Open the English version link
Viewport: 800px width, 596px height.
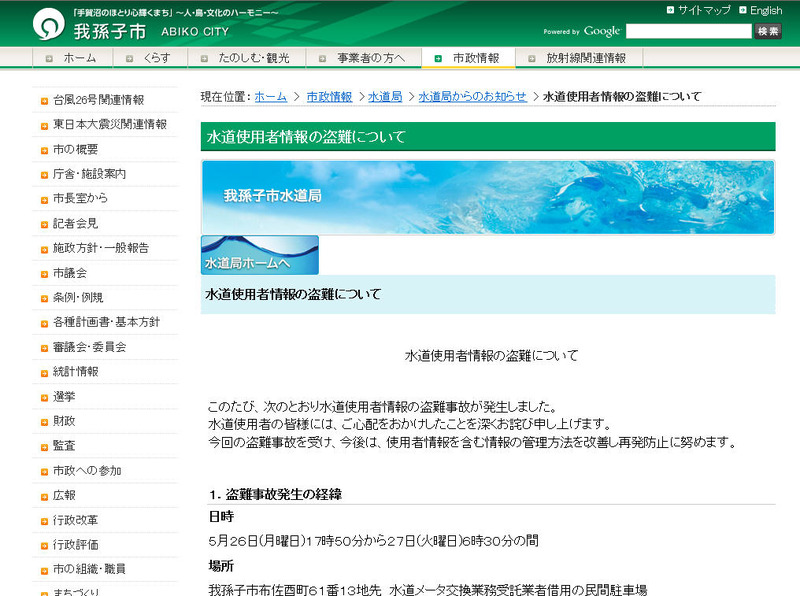(x=765, y=8)
